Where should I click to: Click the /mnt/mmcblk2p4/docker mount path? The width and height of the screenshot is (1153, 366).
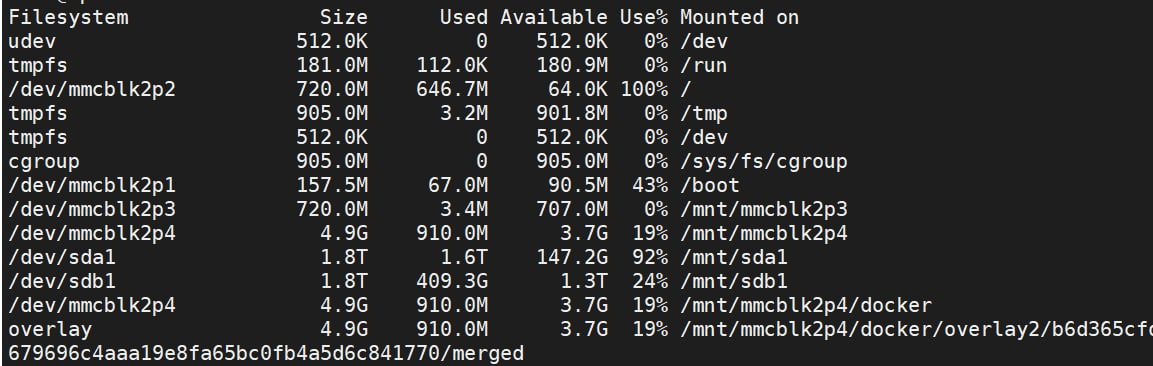point(806,305)
